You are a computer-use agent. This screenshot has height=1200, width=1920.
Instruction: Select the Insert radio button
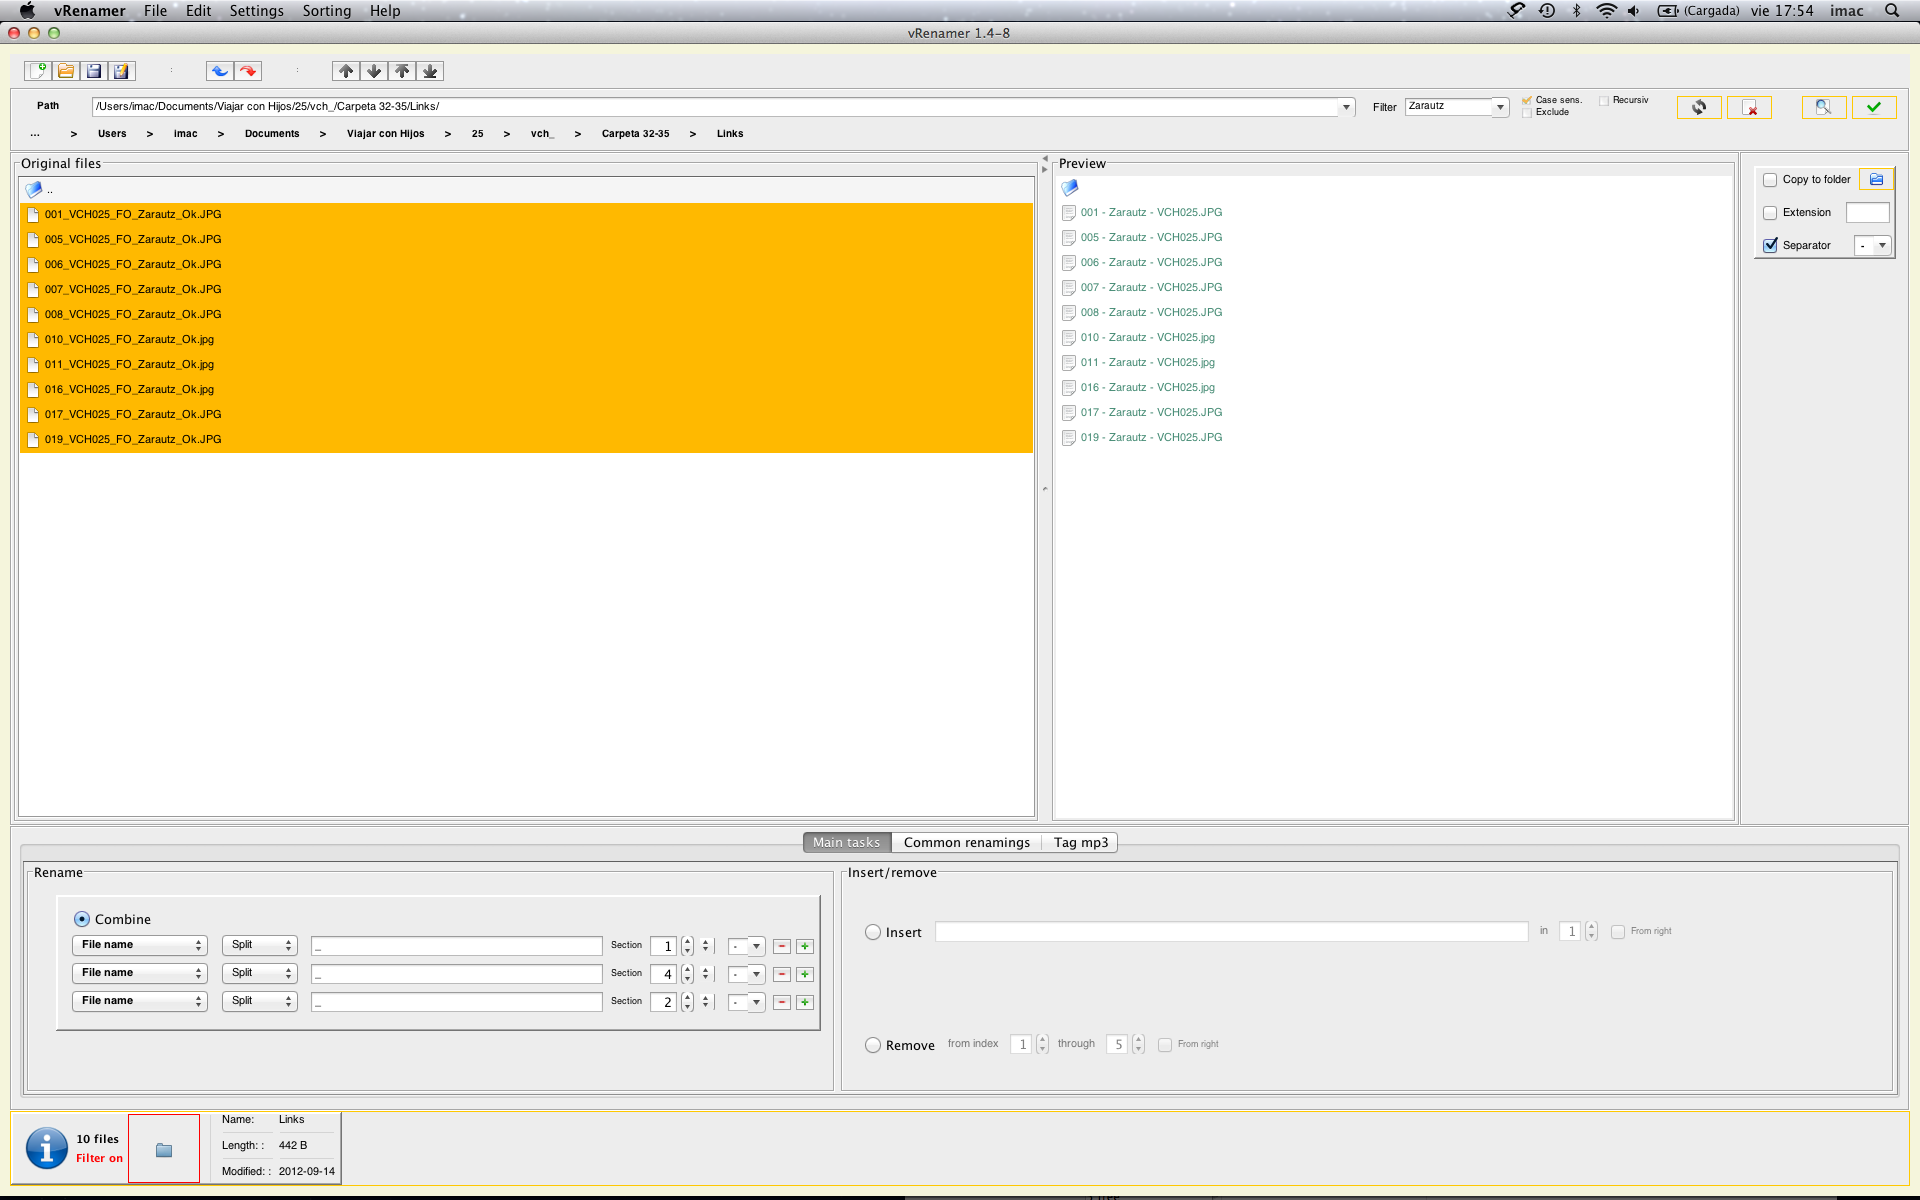[x=873, y=932]
